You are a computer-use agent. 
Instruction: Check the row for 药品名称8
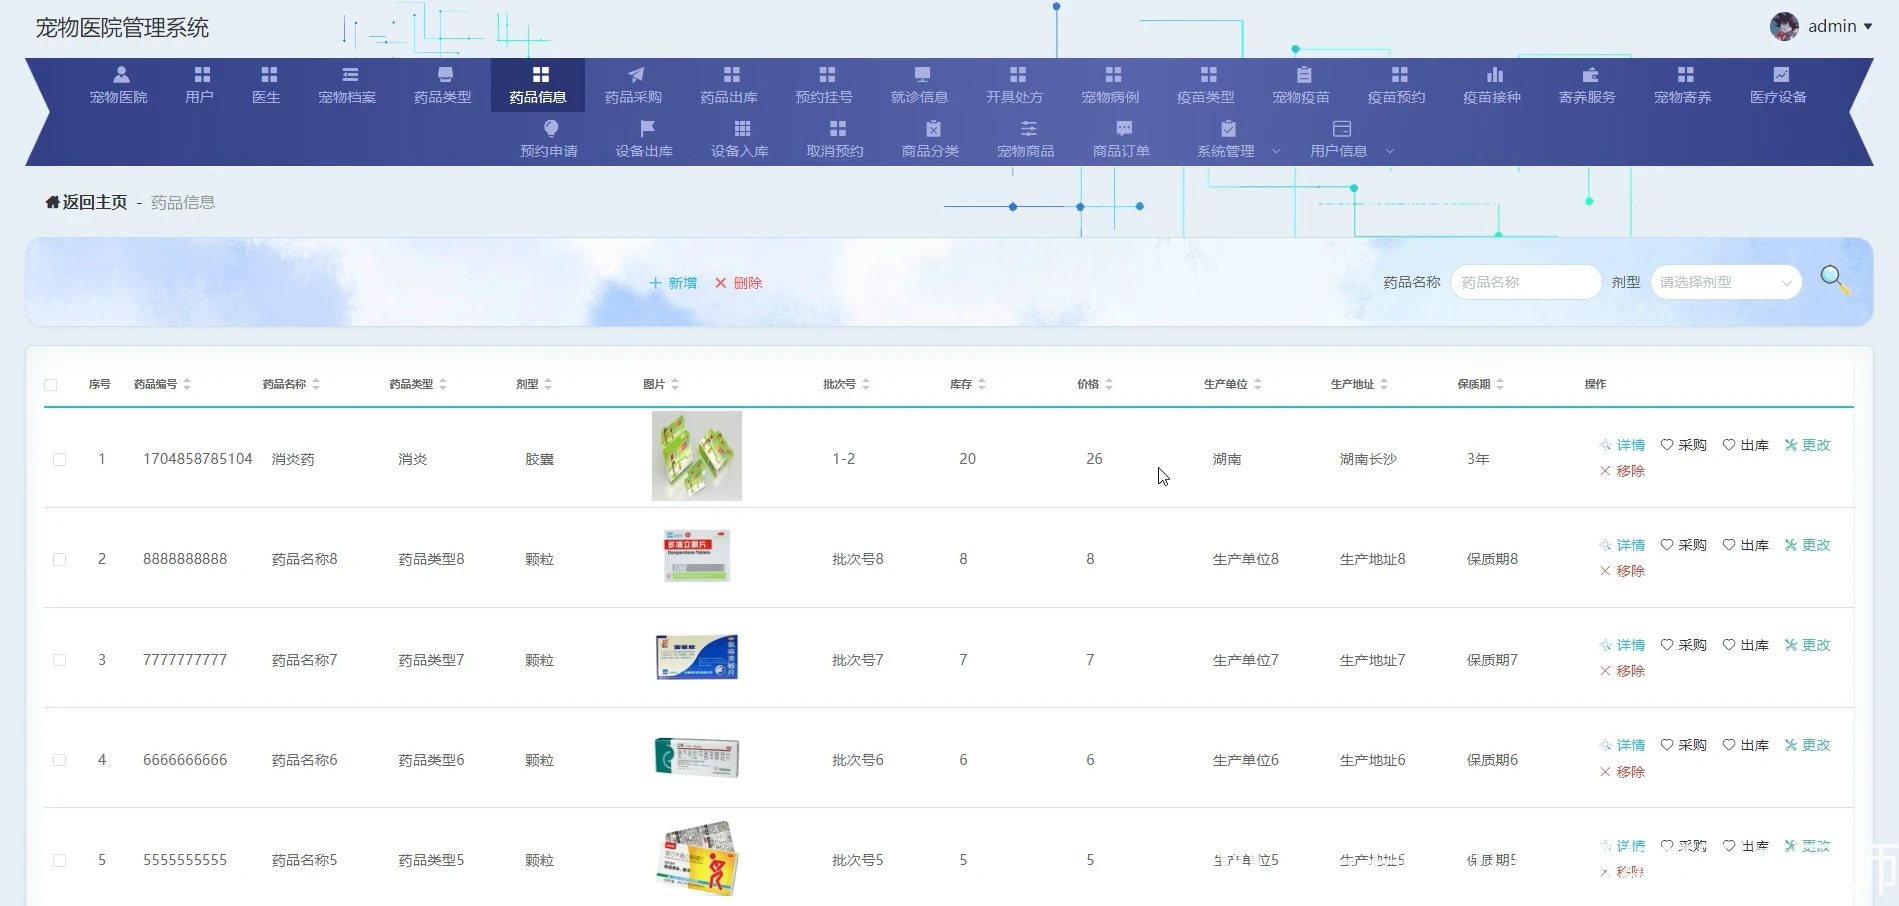60,560
